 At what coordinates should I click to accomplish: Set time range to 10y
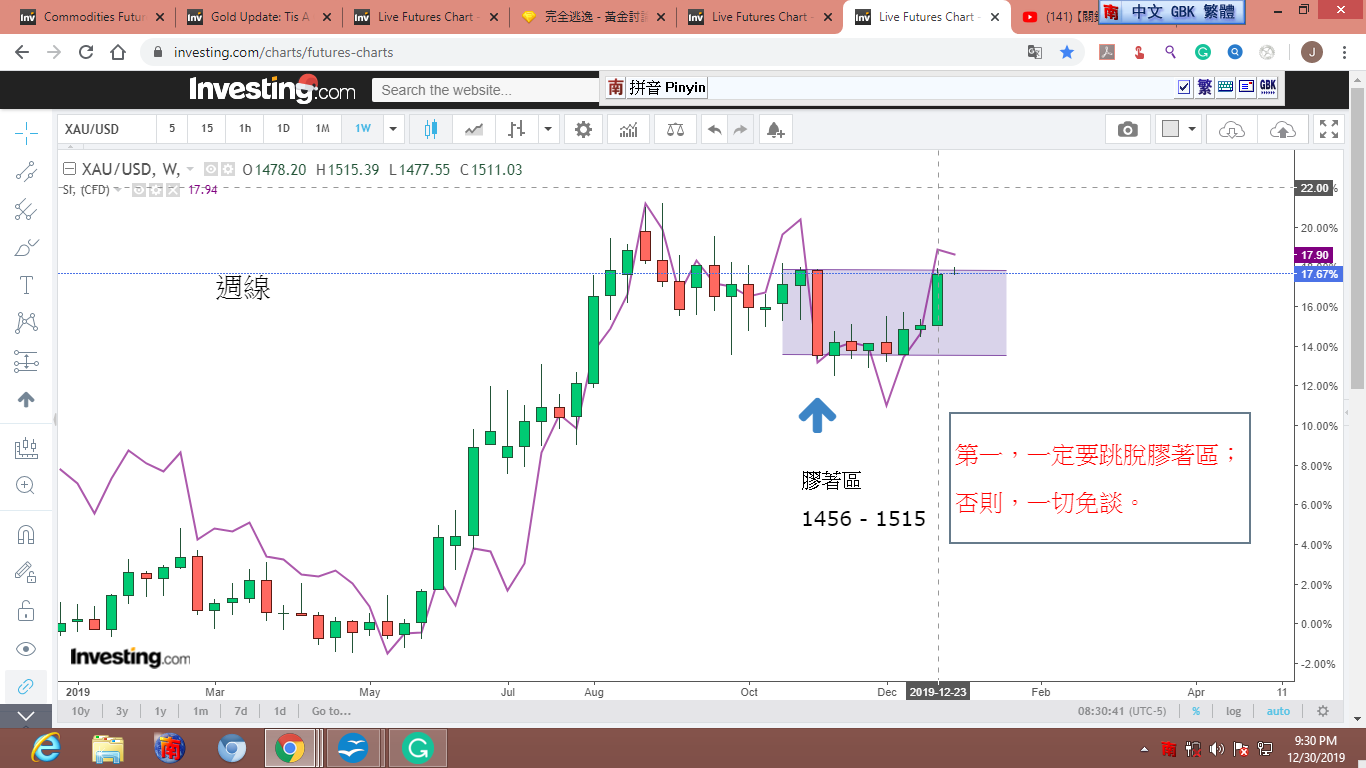[x=80, y=711]
